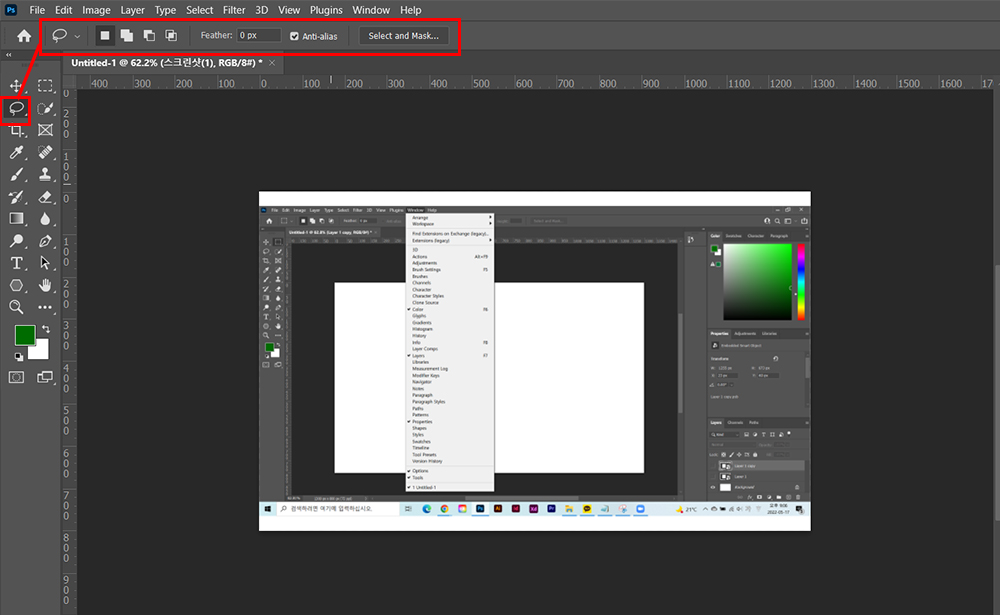Screen dimensions: 1000x615
Task: Close the Untitled-1 document tab
Action: [272, 63]
